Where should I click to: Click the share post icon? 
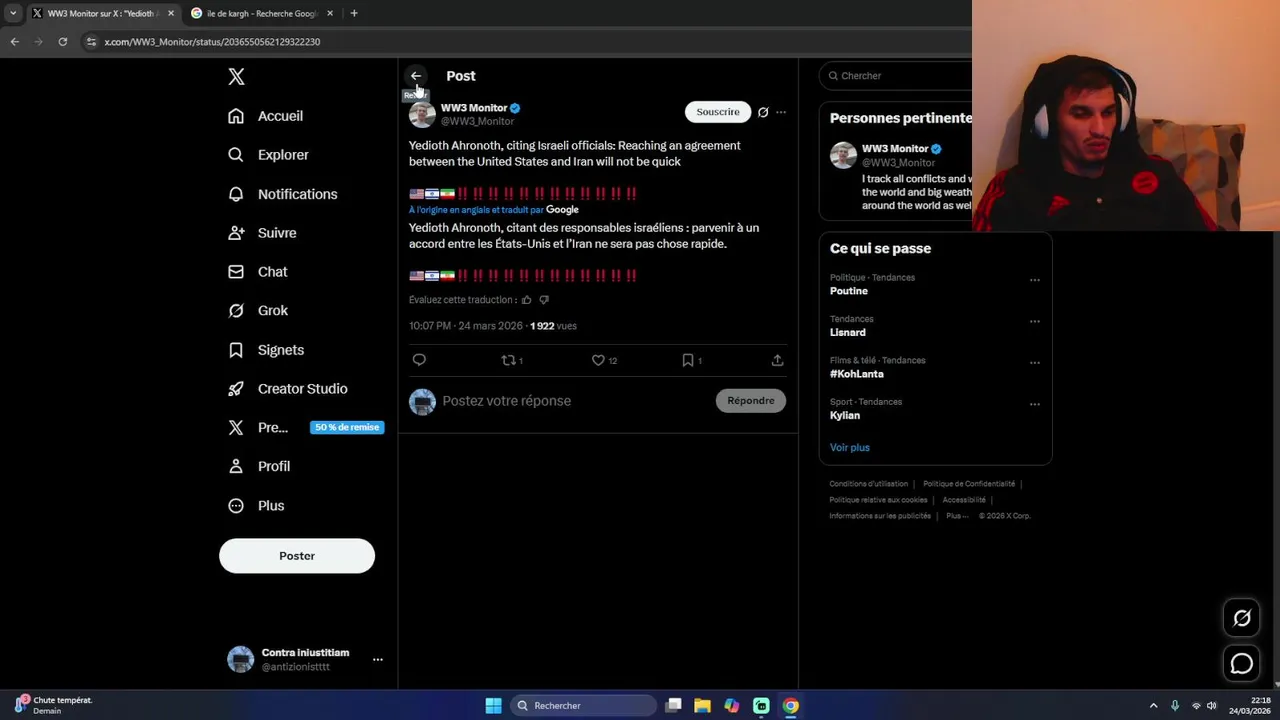point(777,360)
